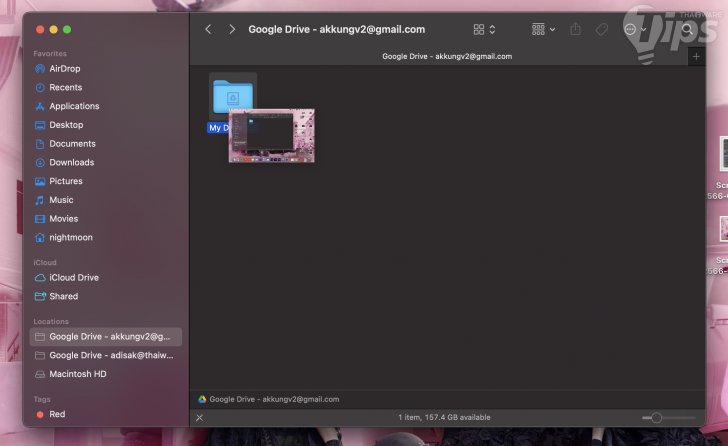Click the Desktop sidebar icon
This screenshot has width=728, height=446.
40,125
